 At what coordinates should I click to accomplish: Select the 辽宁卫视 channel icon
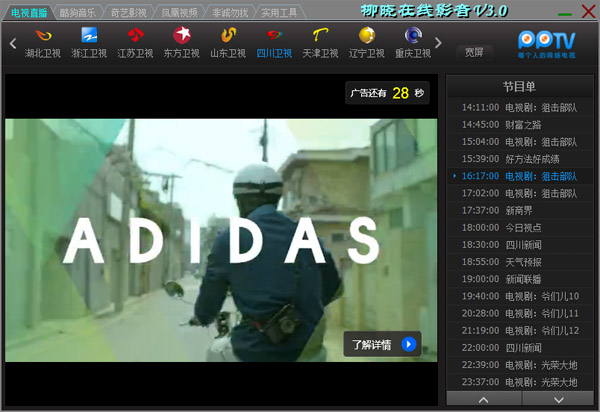tap(367, 36)
